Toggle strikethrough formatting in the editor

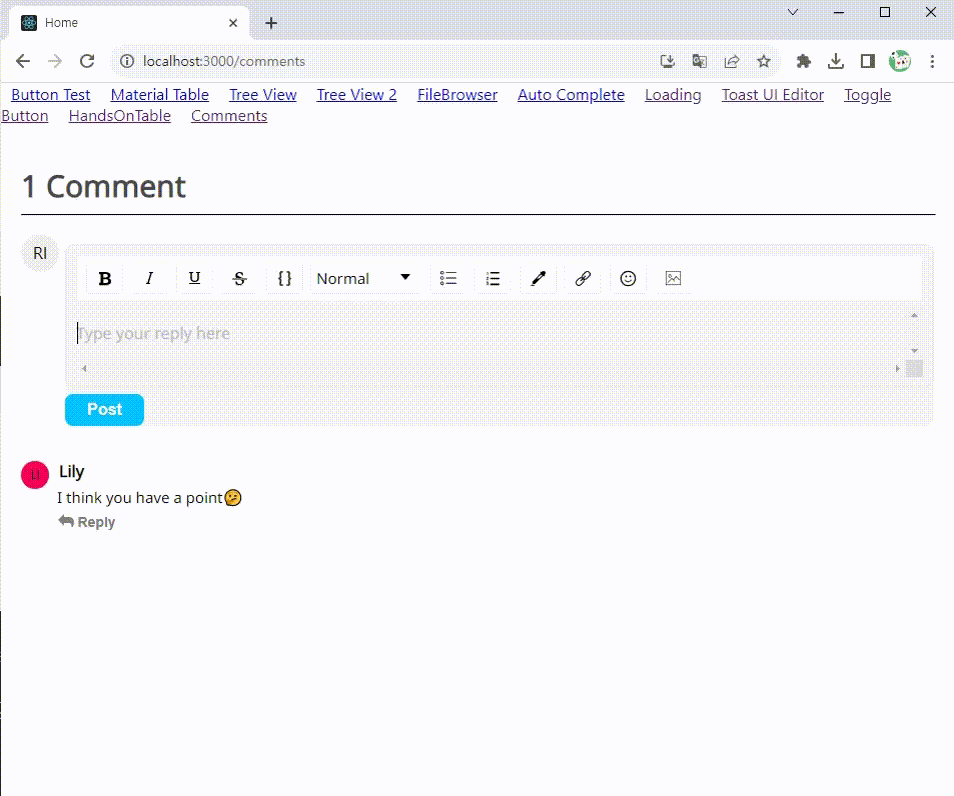point(240,279)
